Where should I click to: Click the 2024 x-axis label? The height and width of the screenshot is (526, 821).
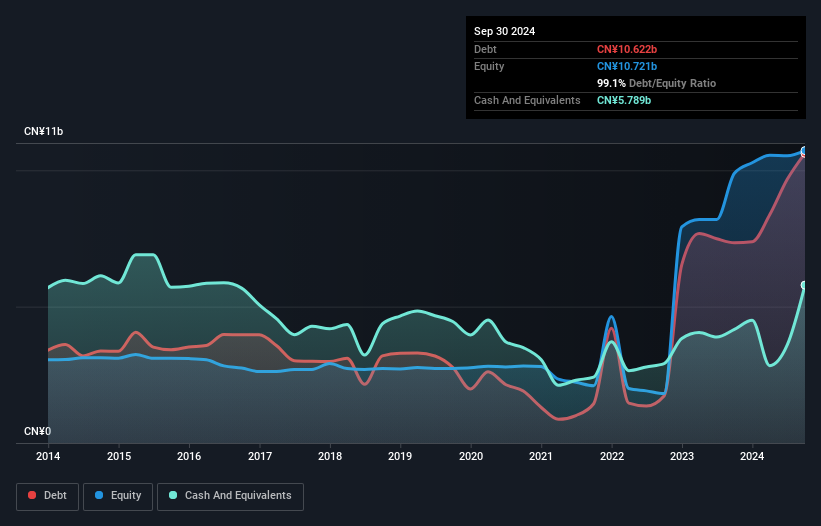pos(752,456)
